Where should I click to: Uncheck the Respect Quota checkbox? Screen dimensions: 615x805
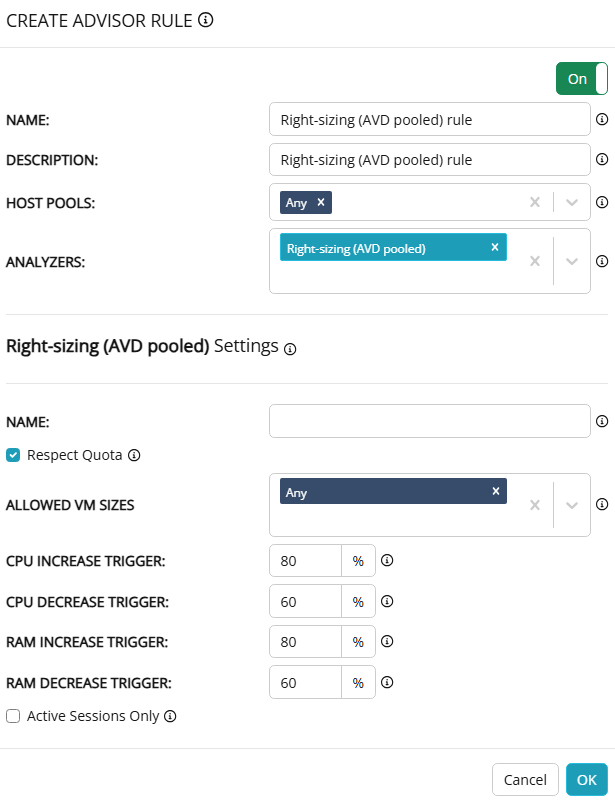point(13,455)
